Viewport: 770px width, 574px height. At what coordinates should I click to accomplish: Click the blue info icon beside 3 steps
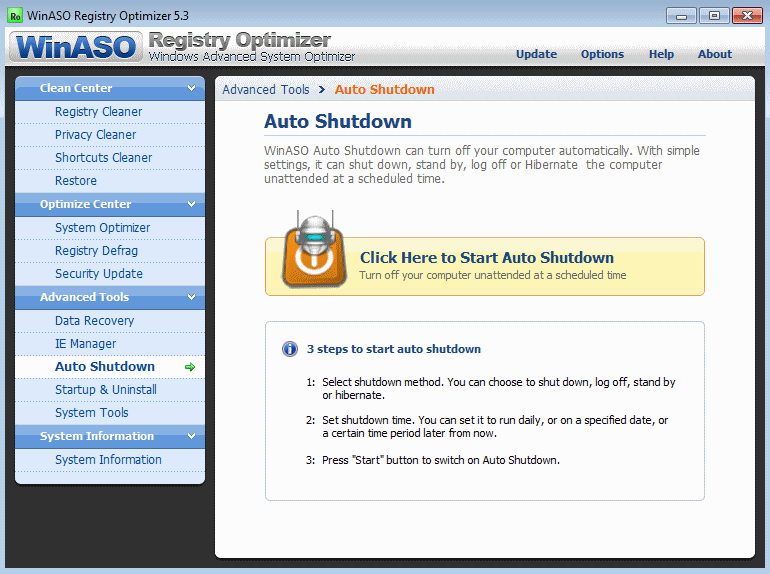pyautogui.click(x=290, y=349)
